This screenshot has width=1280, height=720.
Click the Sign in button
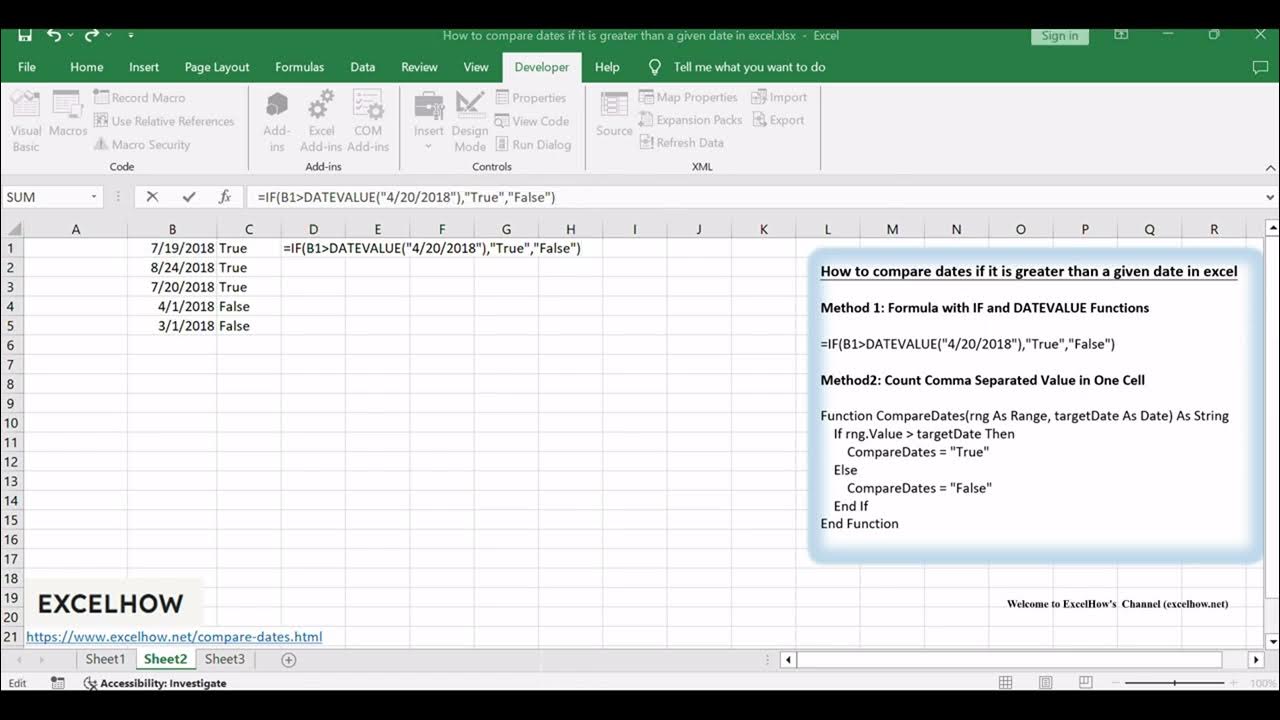click(x=1060, y=35)
